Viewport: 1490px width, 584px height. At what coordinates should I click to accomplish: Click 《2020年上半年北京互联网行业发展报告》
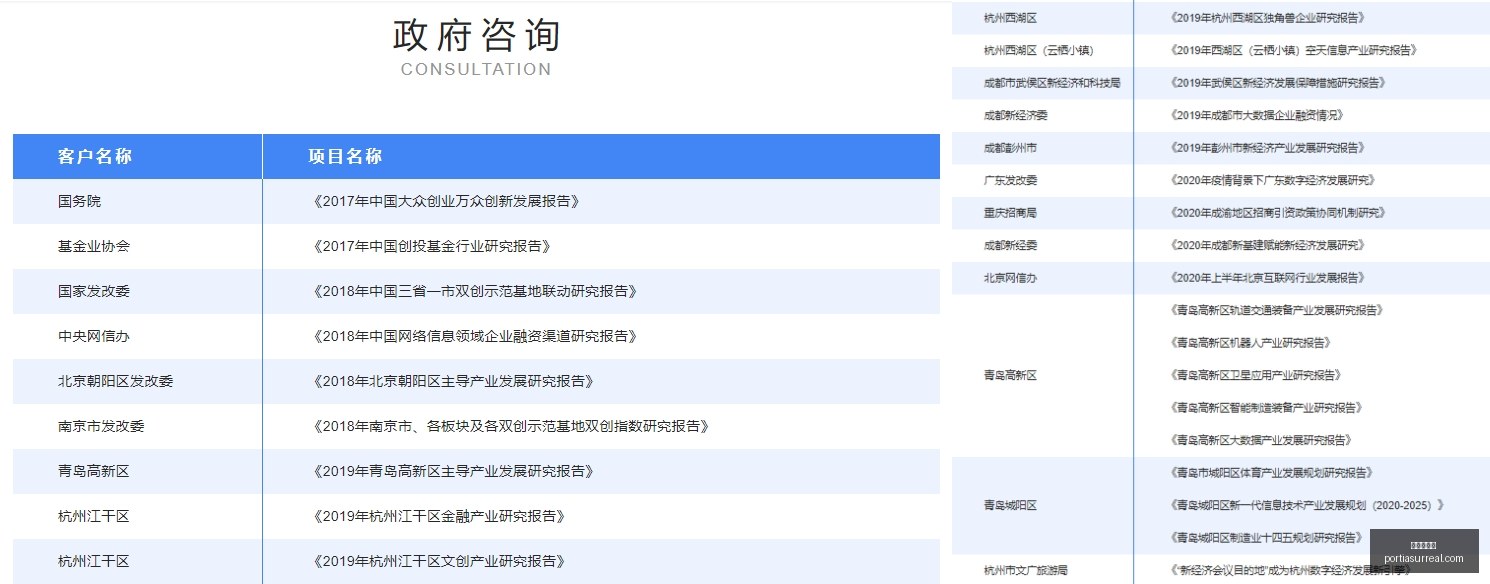coord(1267,278)
